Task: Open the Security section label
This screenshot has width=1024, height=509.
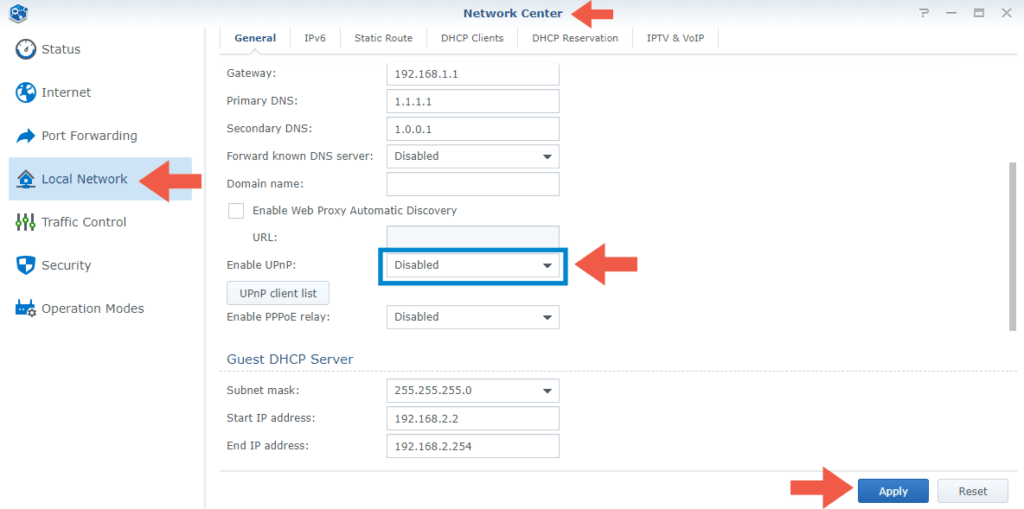Action: tap(66, 265)
